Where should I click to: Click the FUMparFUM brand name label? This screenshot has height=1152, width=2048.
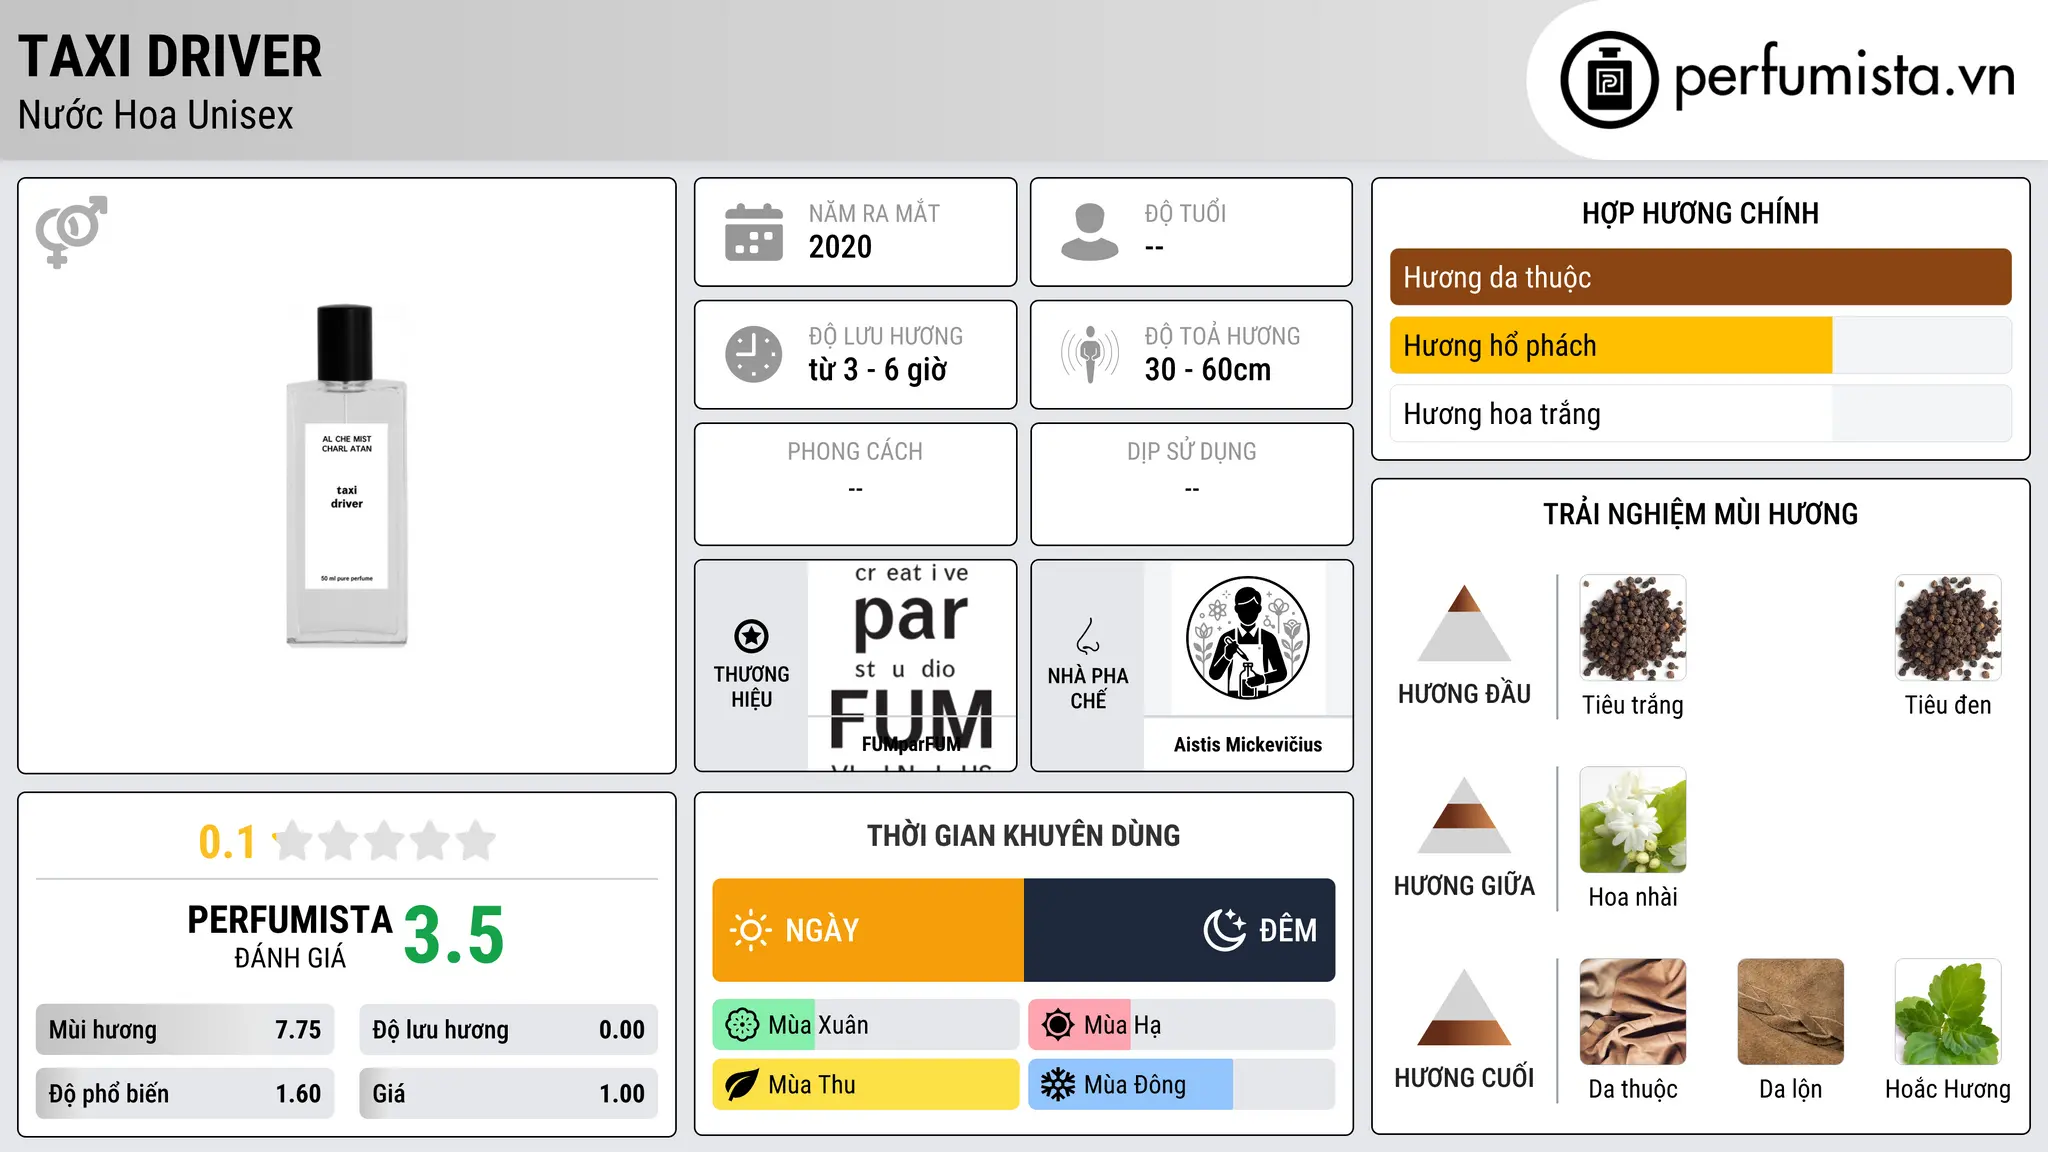[912, 745]
